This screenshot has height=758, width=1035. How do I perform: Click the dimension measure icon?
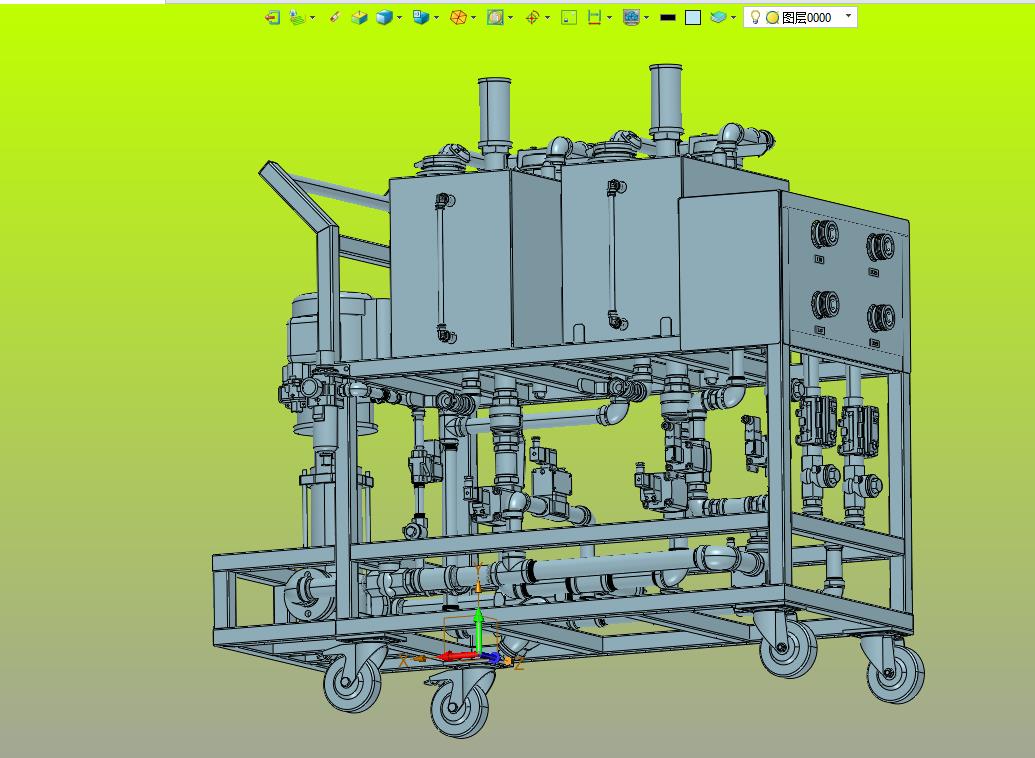(x=594, y=18)
